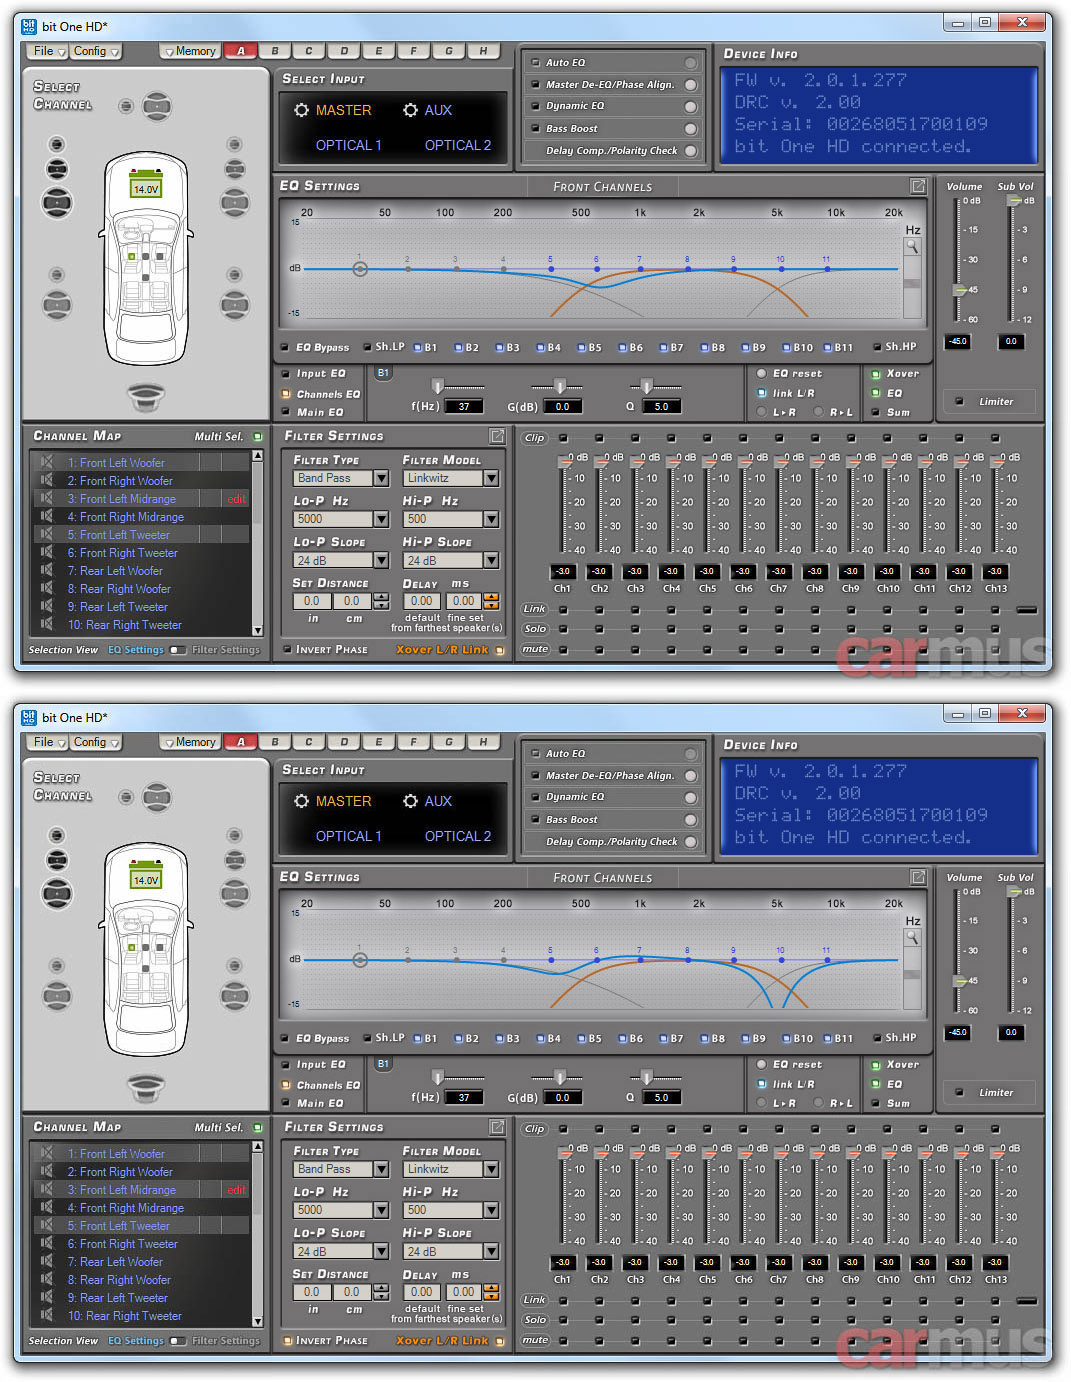
Task: Select rear right tweeter speaker in upper window
Action: (234, 275)
